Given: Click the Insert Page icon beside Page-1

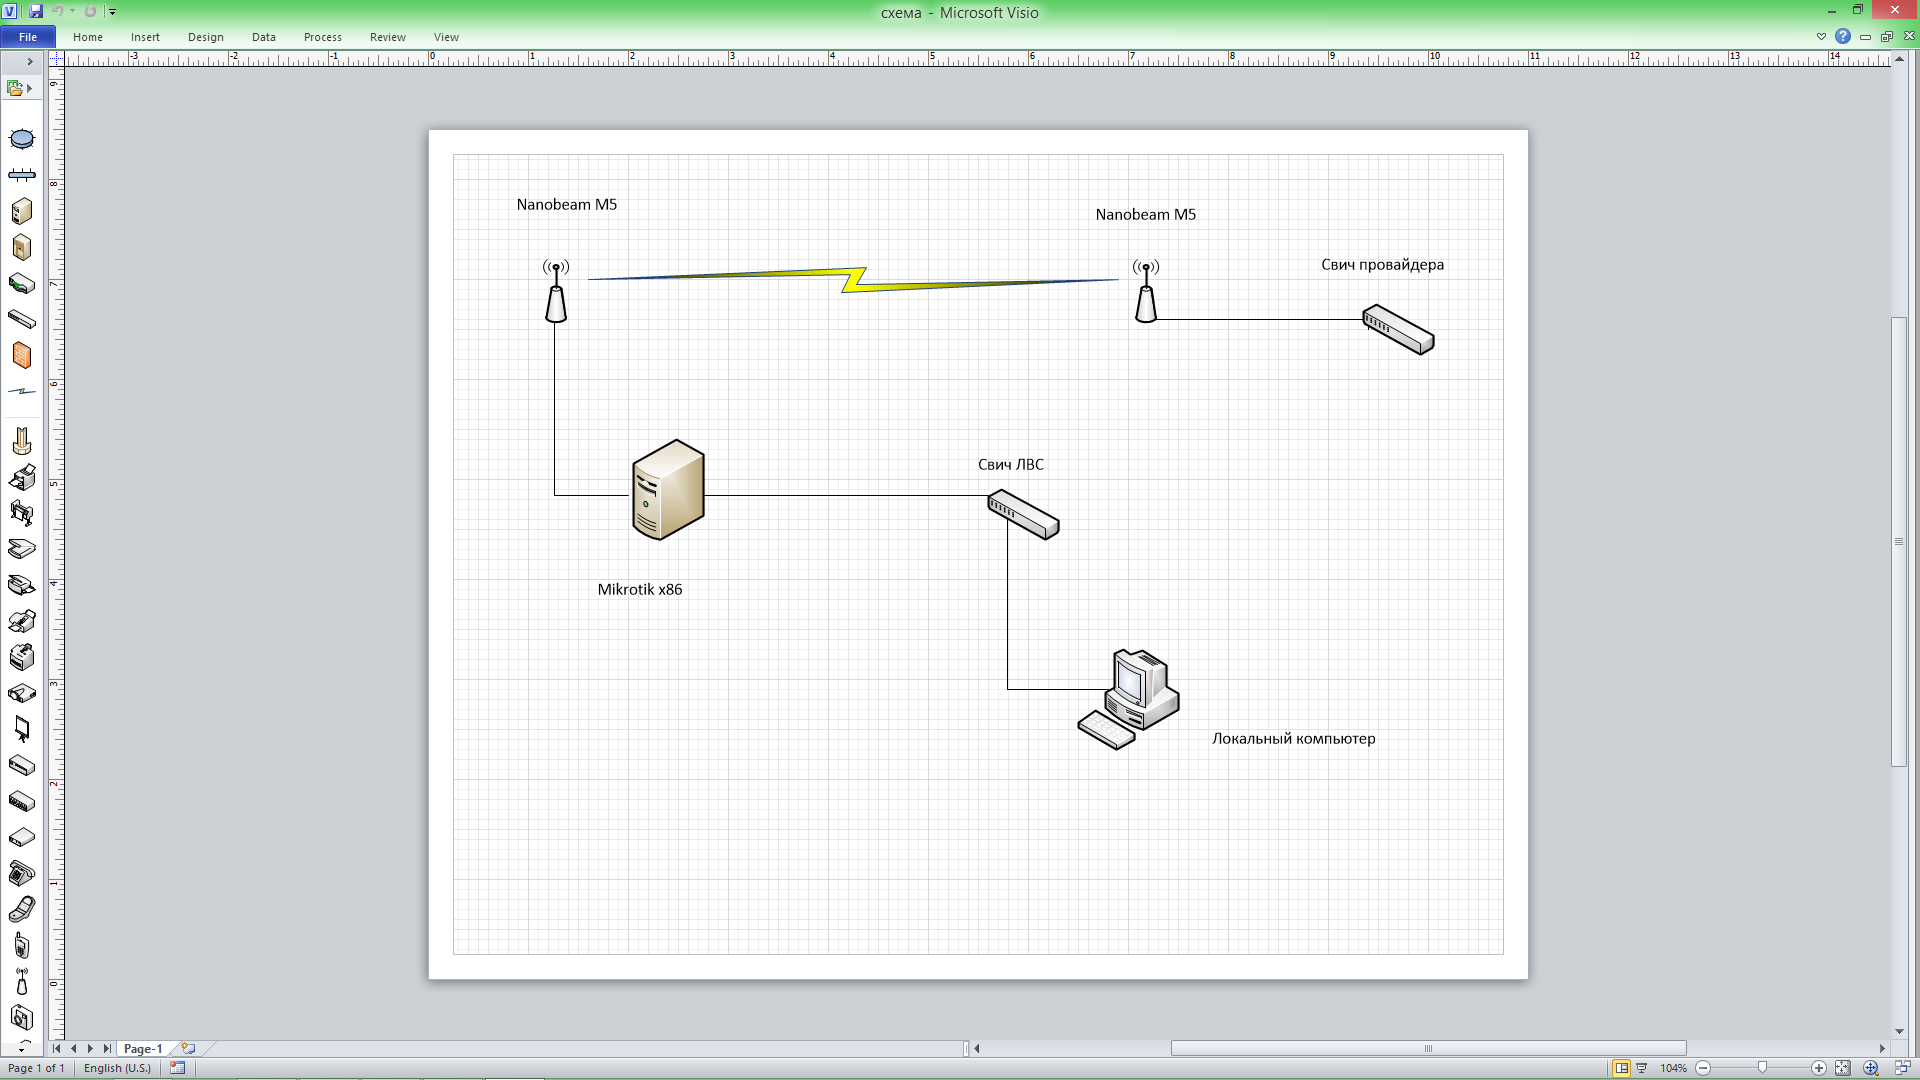Looking at the screenshot, I should pyautogui.click(x=188, y=1048).
